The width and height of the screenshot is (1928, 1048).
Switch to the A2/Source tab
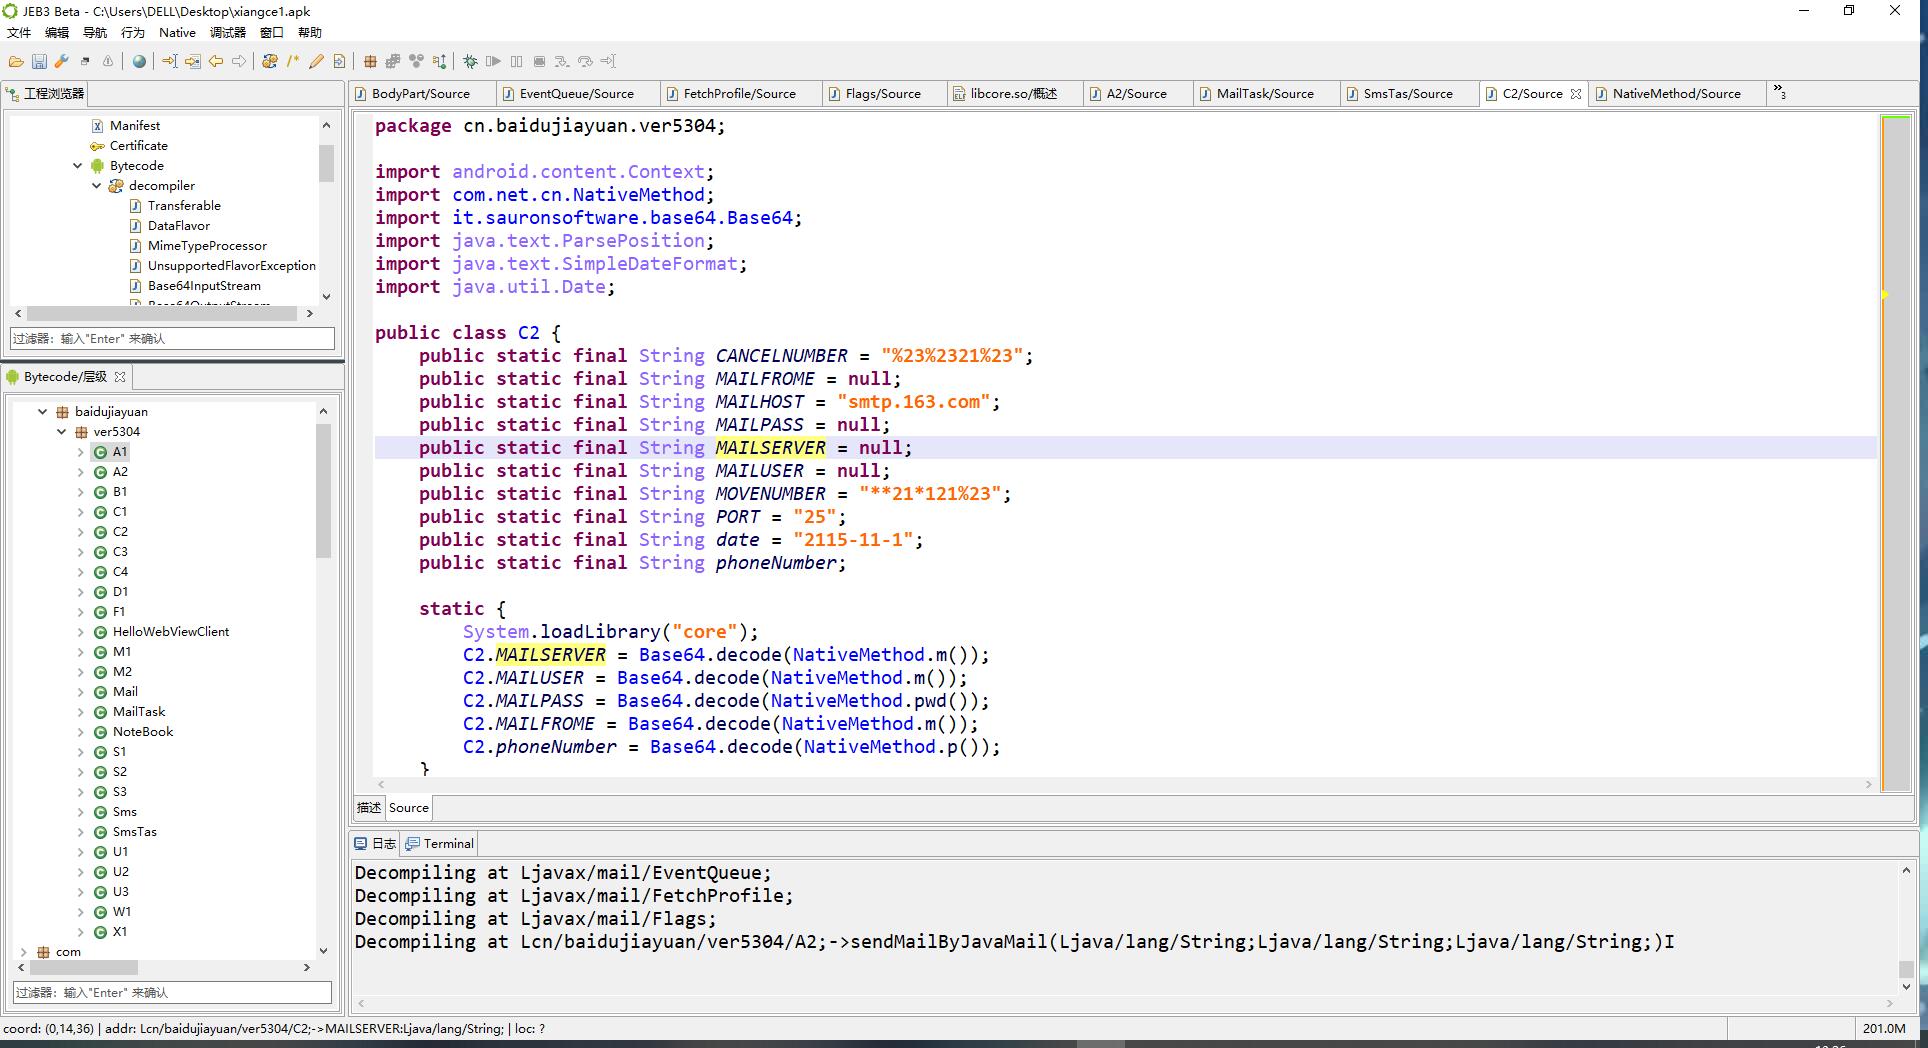[1136, 94]
